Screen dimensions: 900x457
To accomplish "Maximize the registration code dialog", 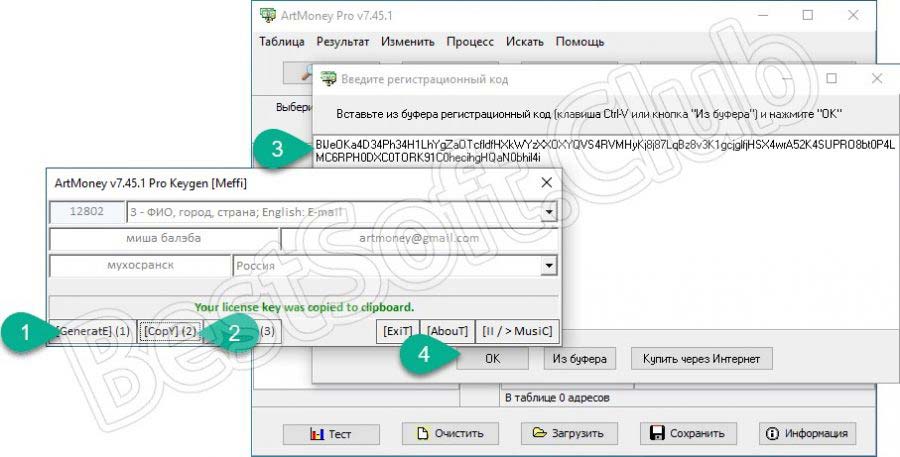I will tap(831, 79).
